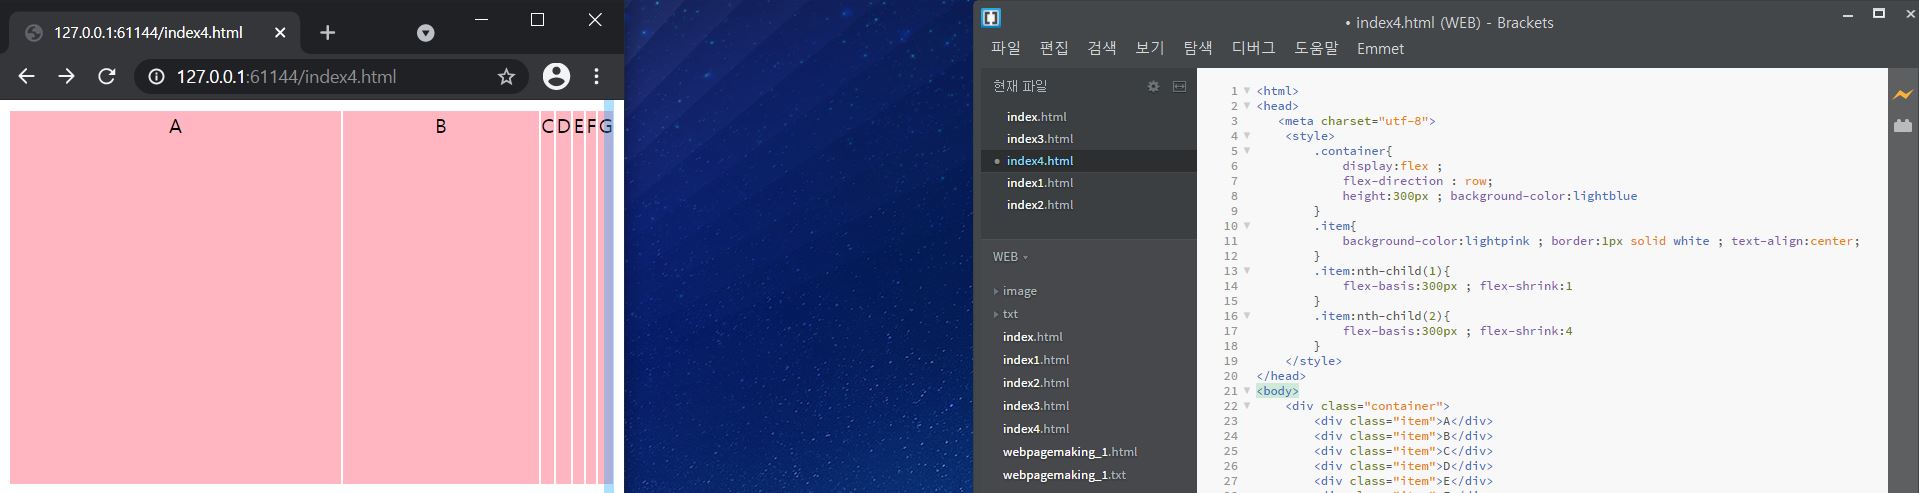The height and width of the screenshot is (493, 1919).
Task: Open a new Chrome tab
Action: 327,33
